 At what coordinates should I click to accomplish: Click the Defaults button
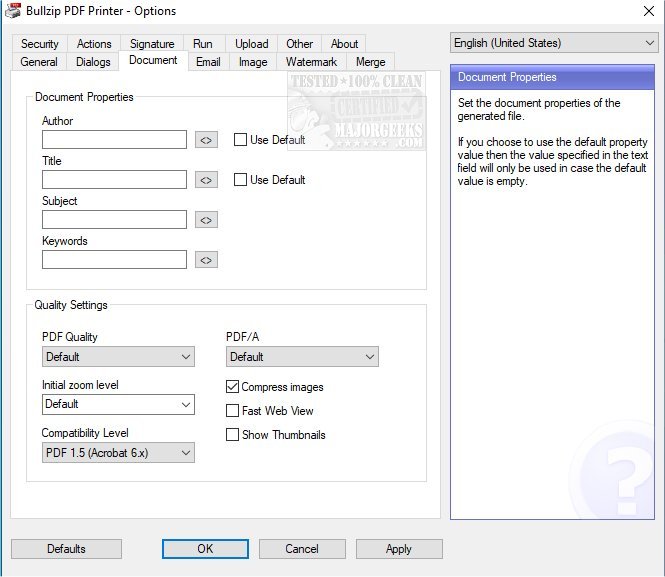coord(66,549)
